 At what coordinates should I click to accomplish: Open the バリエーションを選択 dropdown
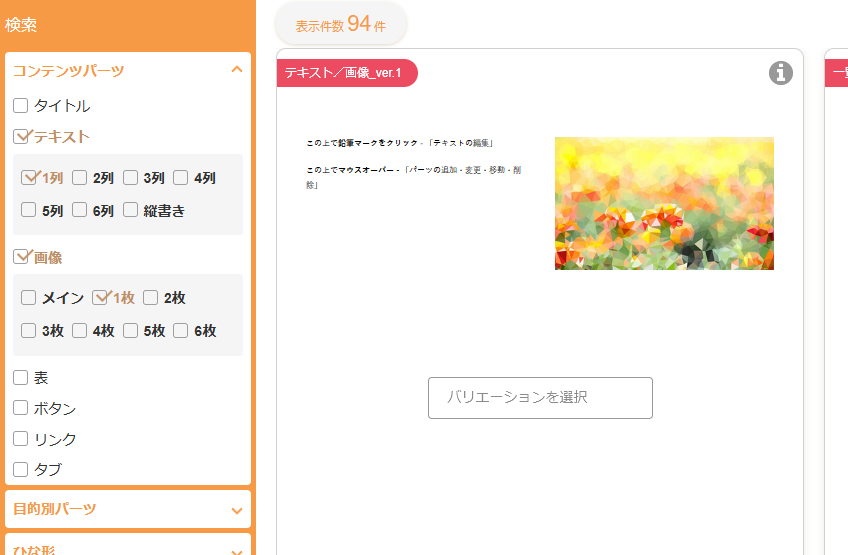pyautogui.click(x=540, y=398)
